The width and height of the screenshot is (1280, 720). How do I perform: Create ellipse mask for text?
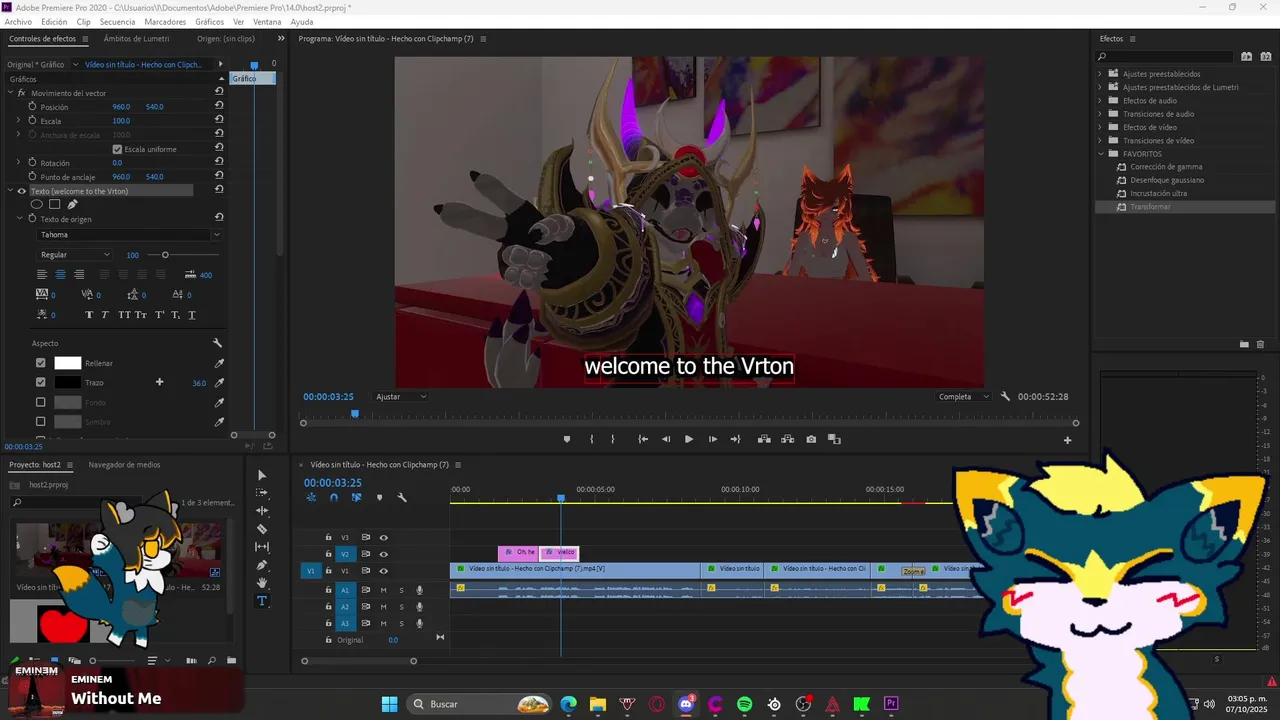coord(37,204)
